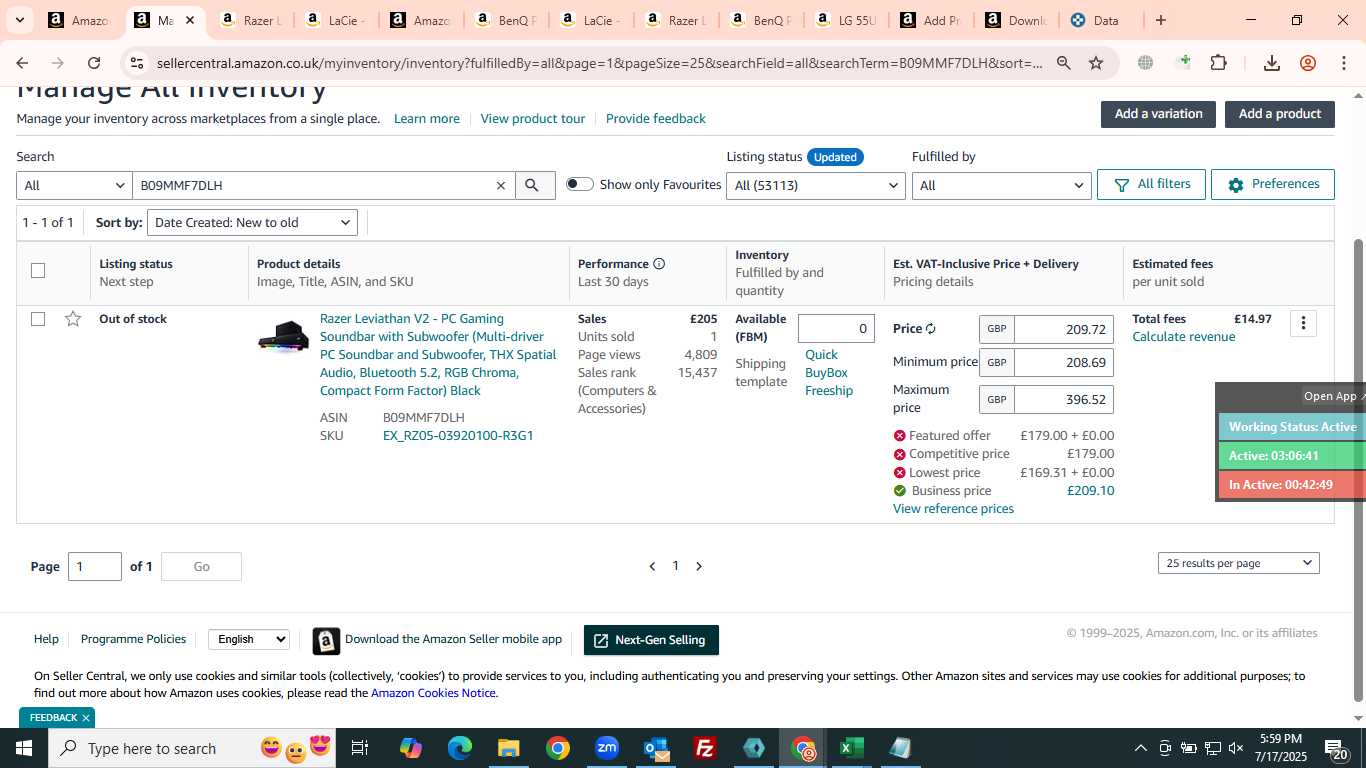Image resolution: width=1366 pixels, height=768 pixels.
Task: Open the Windows Start menu
Action: point(24,748)
